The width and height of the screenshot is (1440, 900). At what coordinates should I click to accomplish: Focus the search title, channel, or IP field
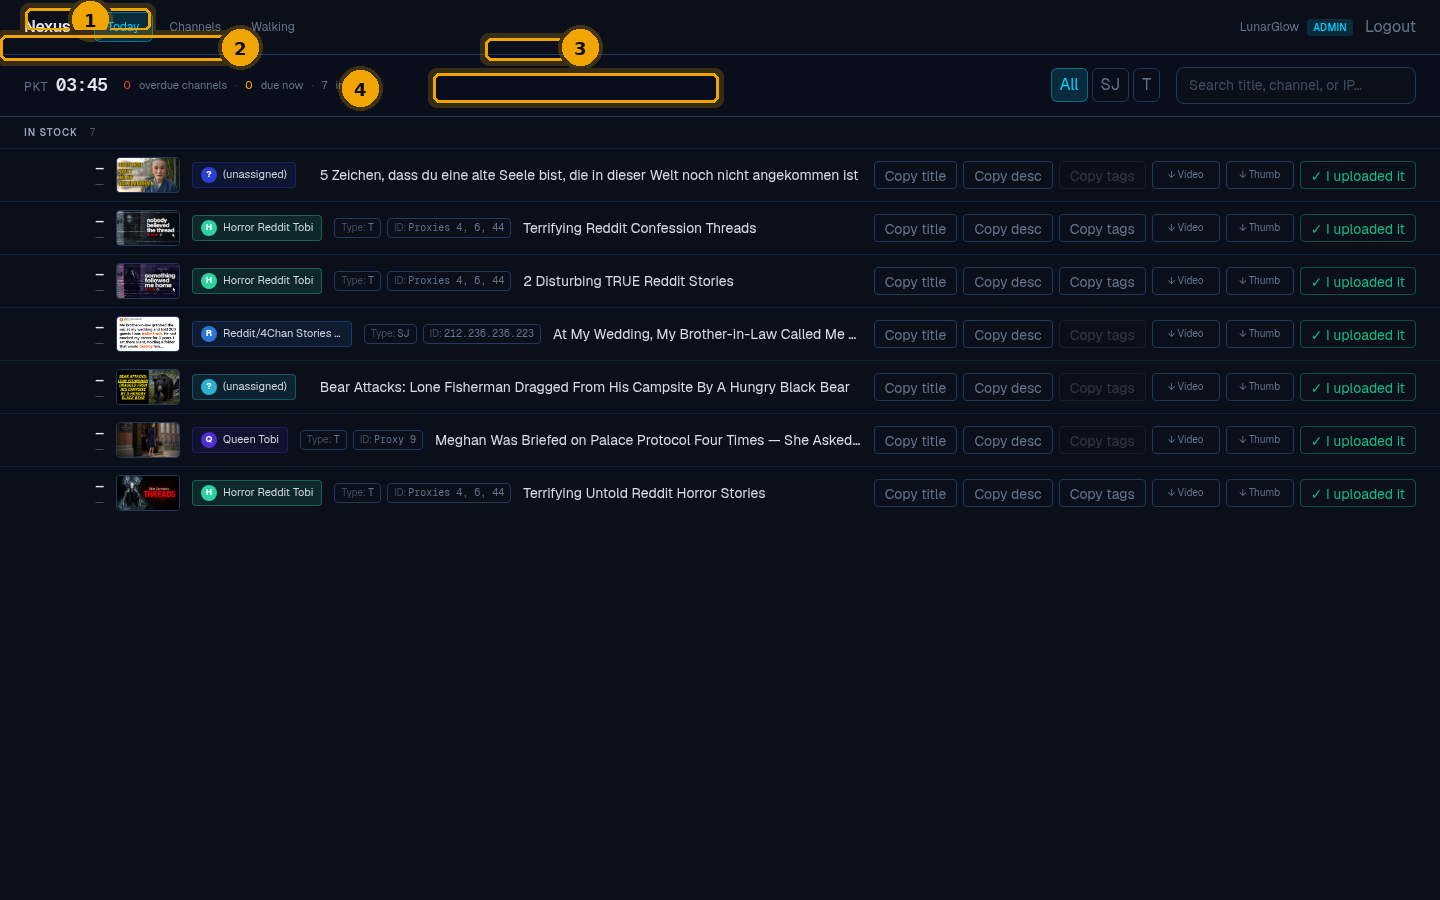pos(1296,85)
